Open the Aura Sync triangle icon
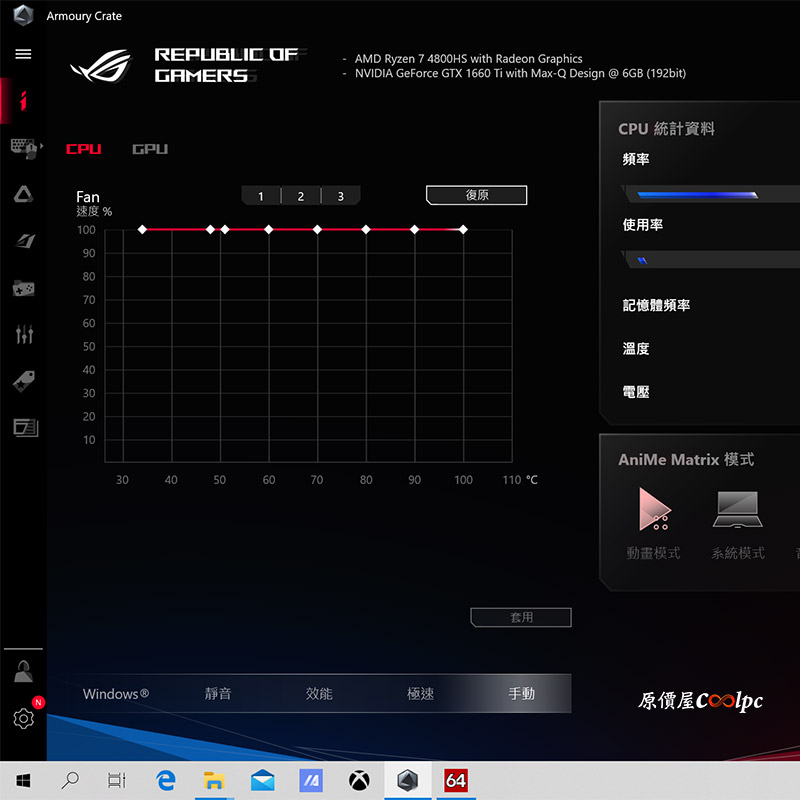 pyautogui.click(x=23, y=194)
